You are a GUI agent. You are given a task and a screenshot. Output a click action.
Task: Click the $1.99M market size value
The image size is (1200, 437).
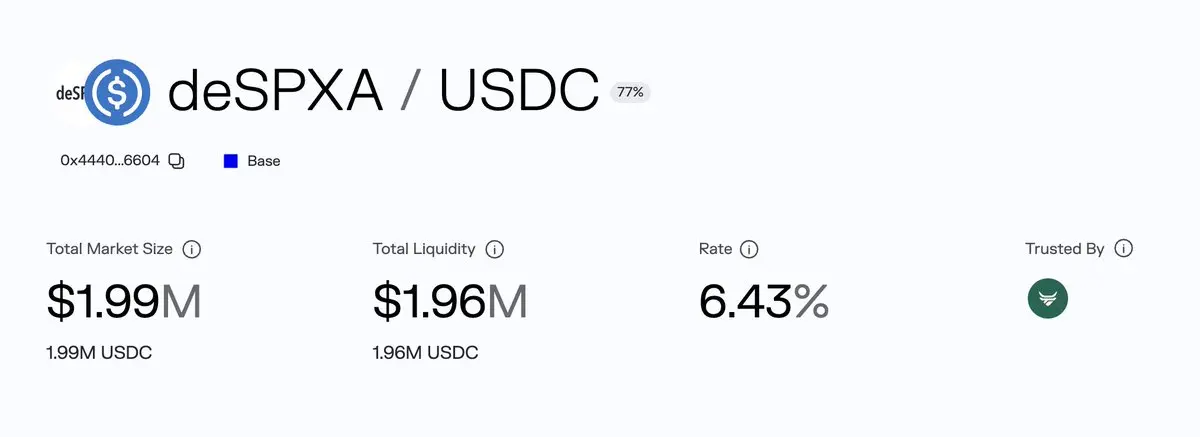[124, 301]
